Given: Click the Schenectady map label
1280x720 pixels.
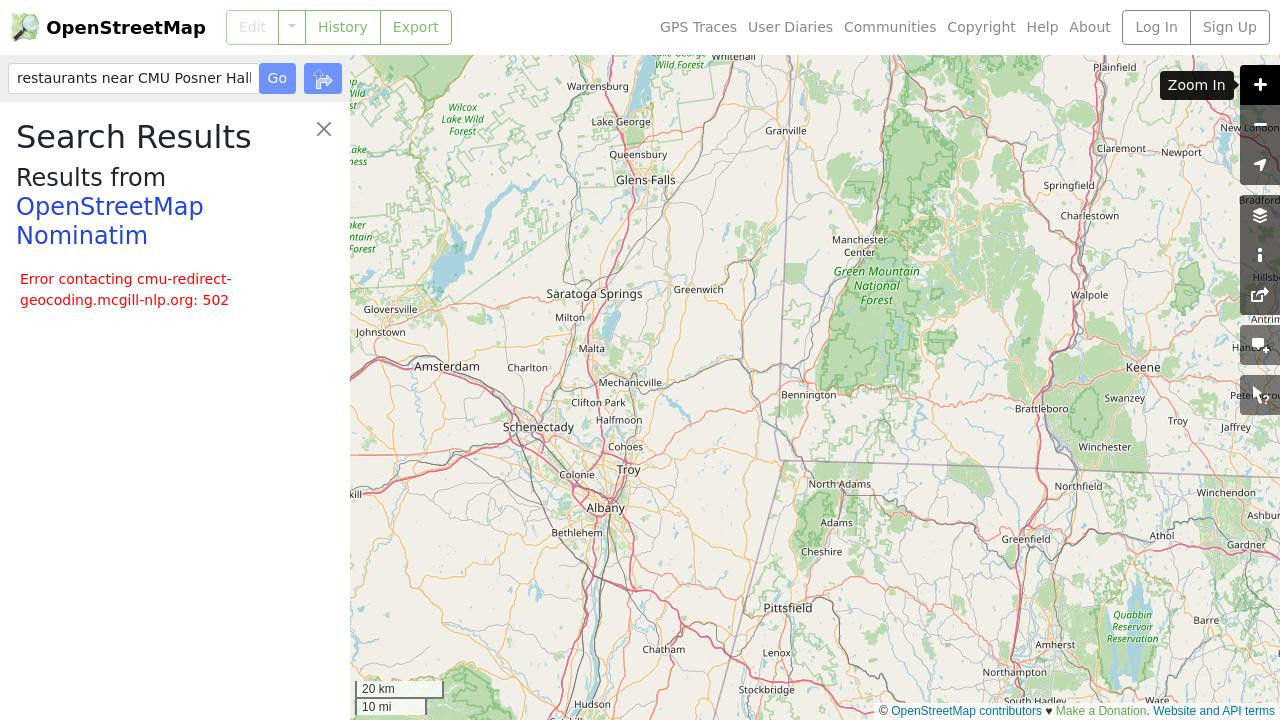Looking at the screenshot, I should click(538, 427).
